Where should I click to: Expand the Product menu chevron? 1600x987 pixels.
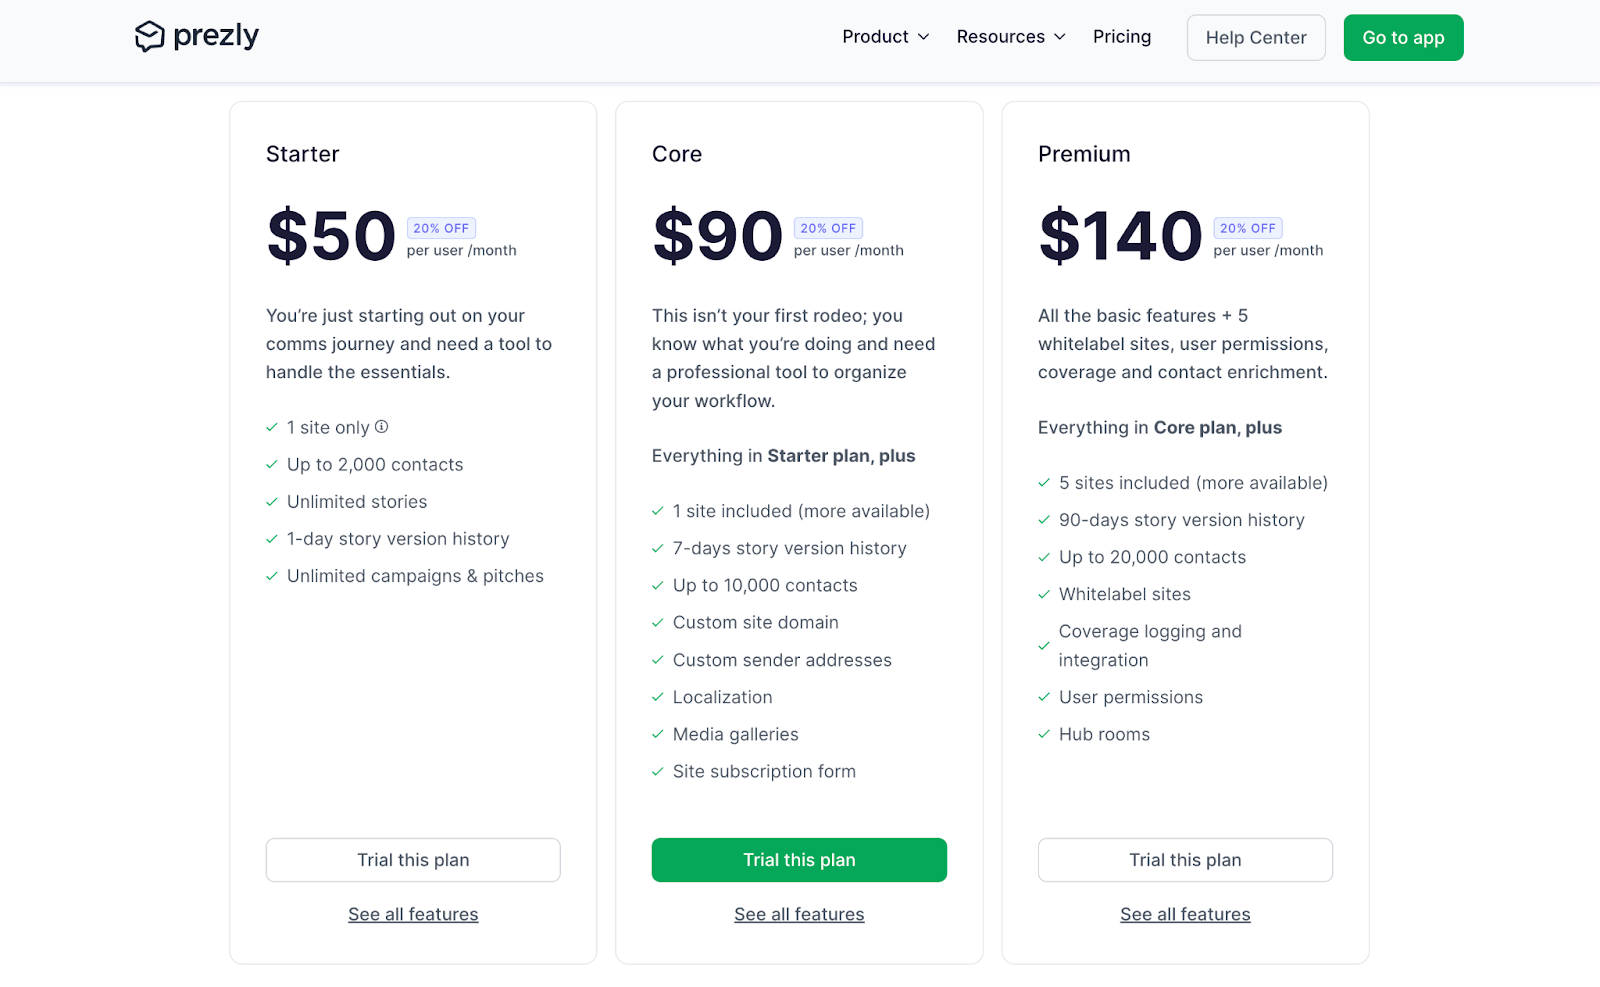point(924,37)
